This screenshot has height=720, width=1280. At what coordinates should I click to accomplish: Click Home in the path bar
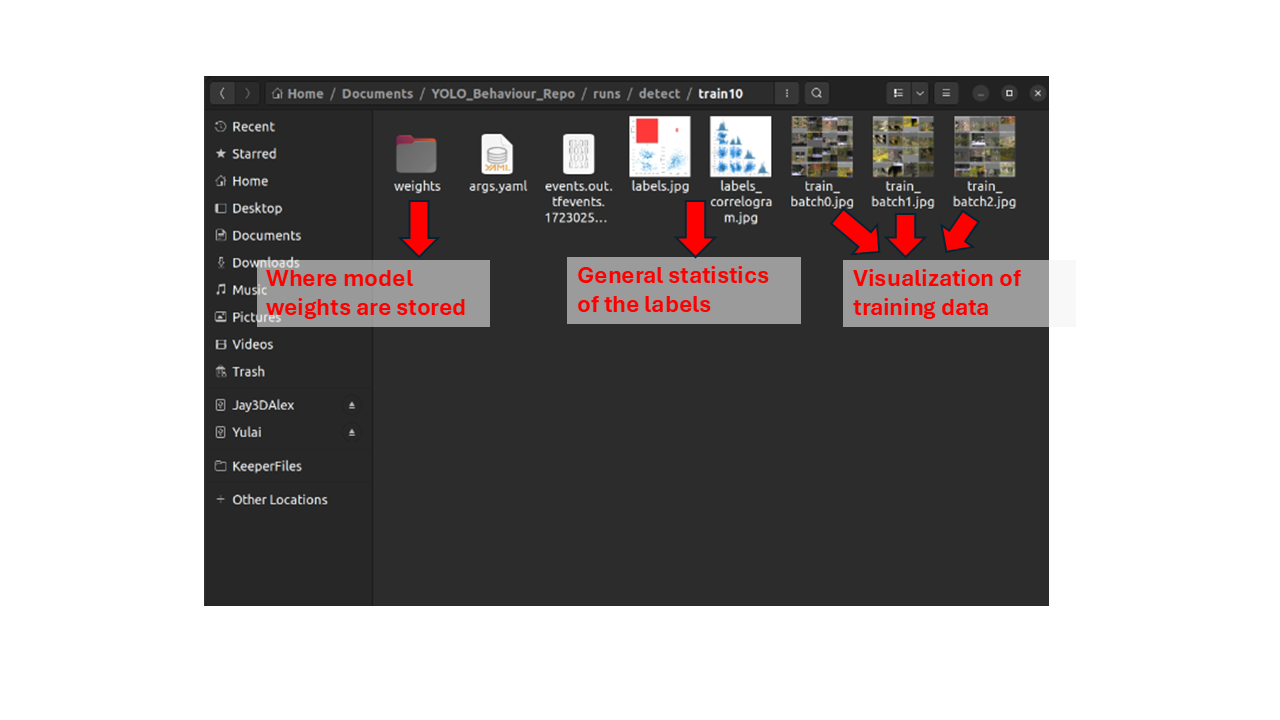(x=305, y=94)
